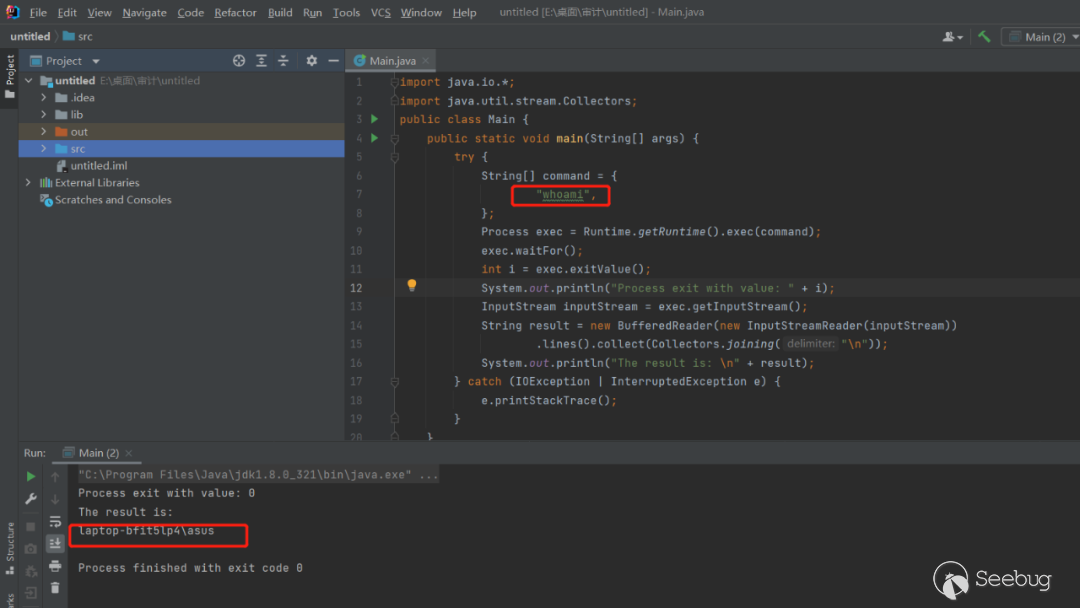Viewport: 1080px width, 608px height.
Task: Clear console output with the trash icon
Action: tap(55, 588)
